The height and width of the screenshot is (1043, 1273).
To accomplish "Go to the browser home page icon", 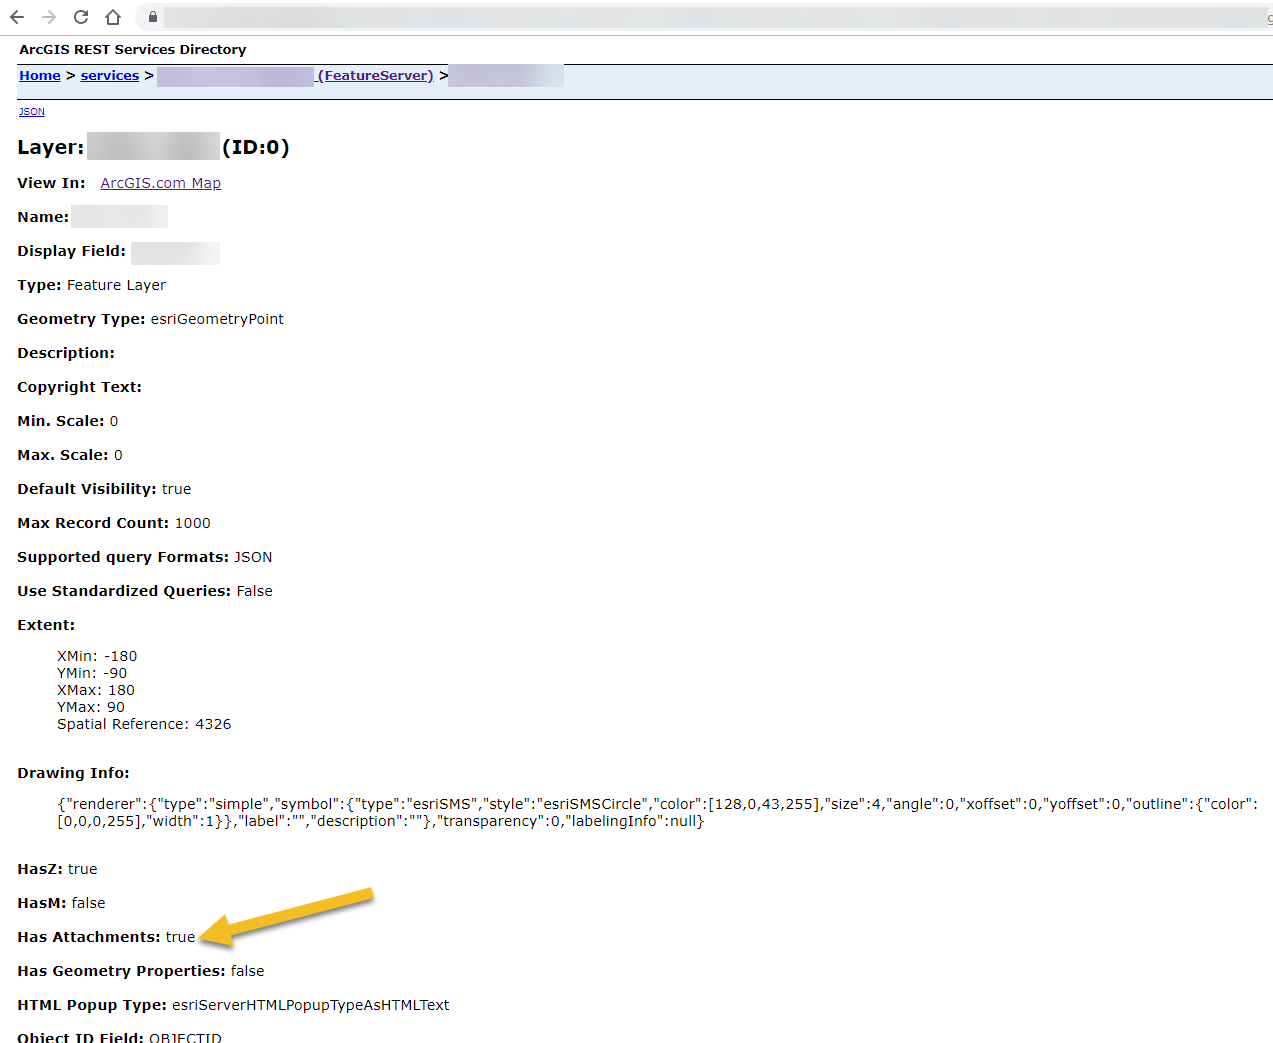I will [113, 17].
